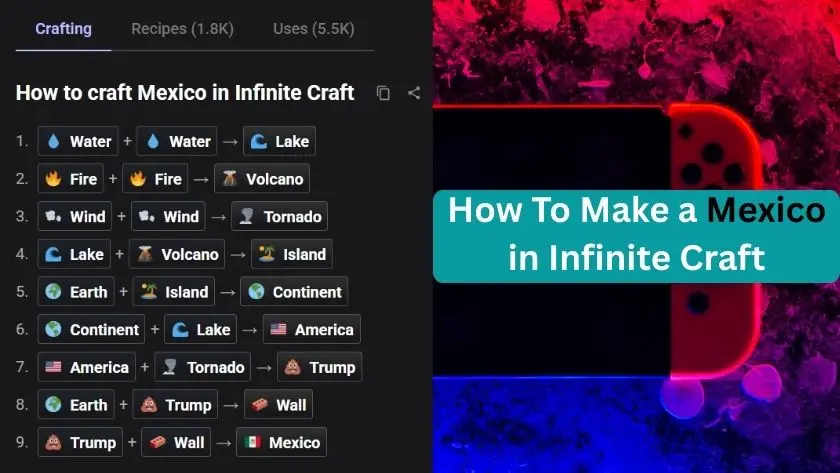Open the Trump result in step 7

(x=320, y=367)
